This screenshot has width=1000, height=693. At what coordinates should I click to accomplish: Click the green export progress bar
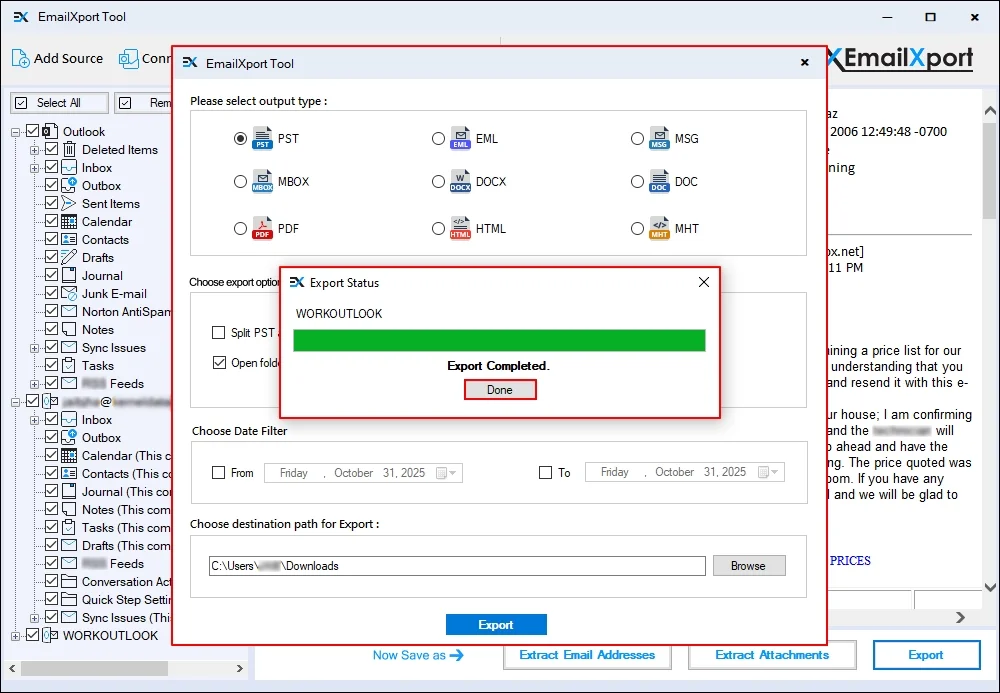coord(499,340)
